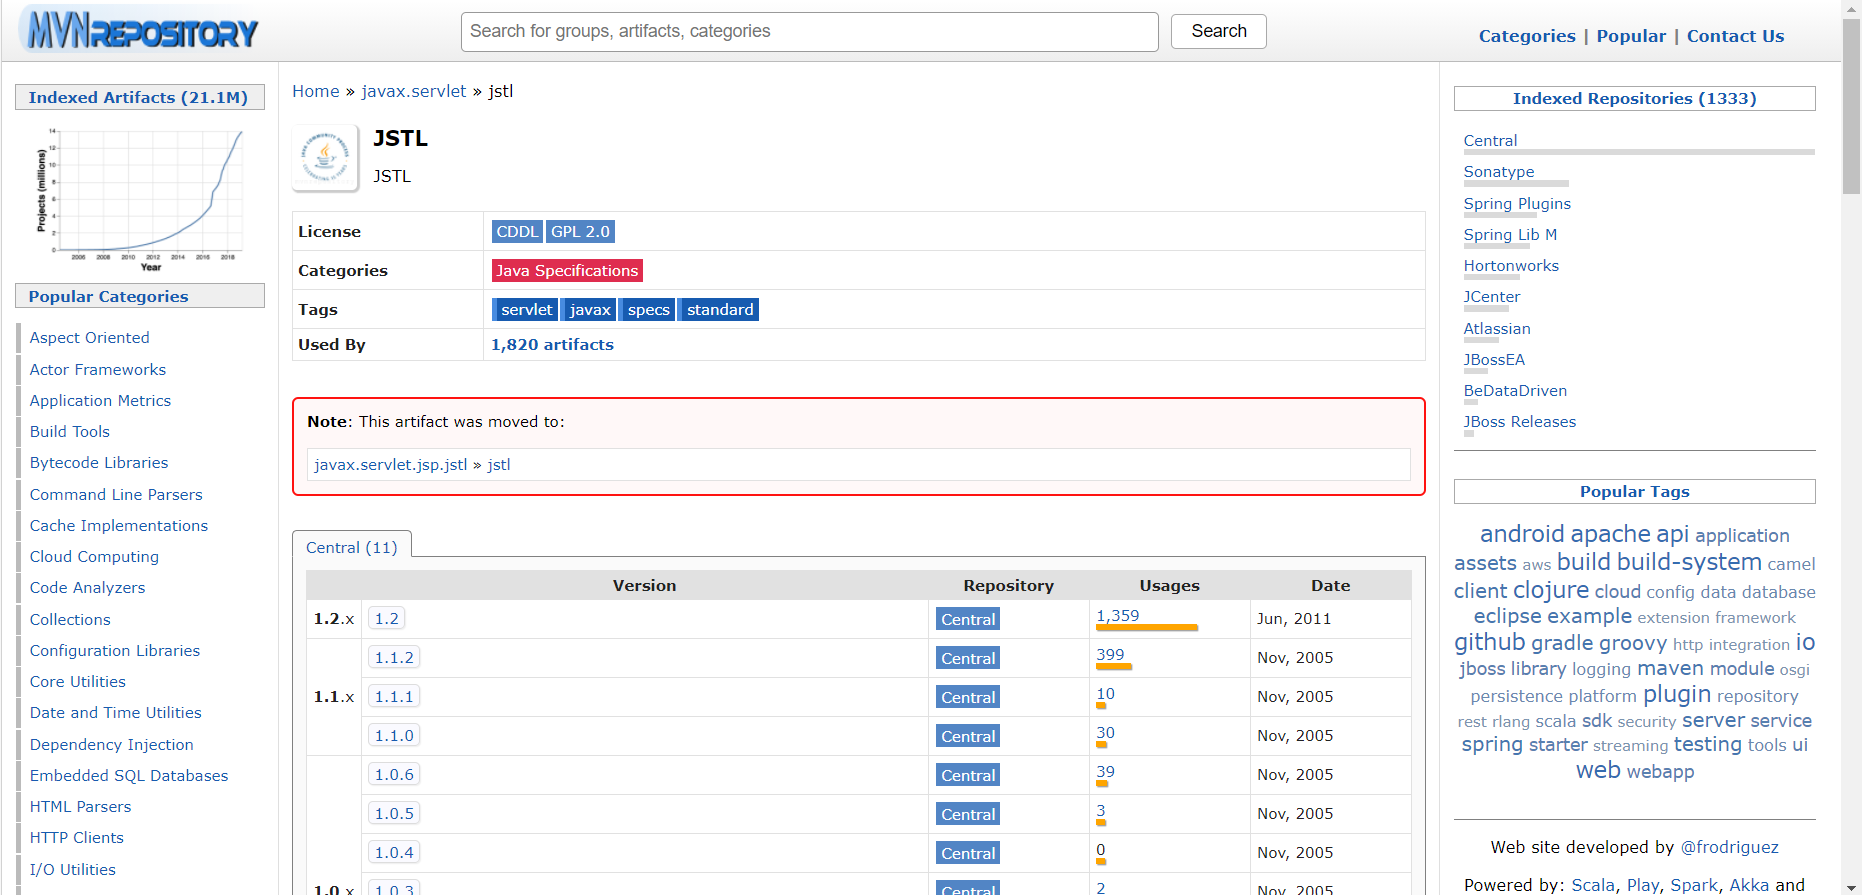This screenshot has width=1862, height=895.
Task: Open the indexed artifacts growth chart
Action: coord(140,198)
